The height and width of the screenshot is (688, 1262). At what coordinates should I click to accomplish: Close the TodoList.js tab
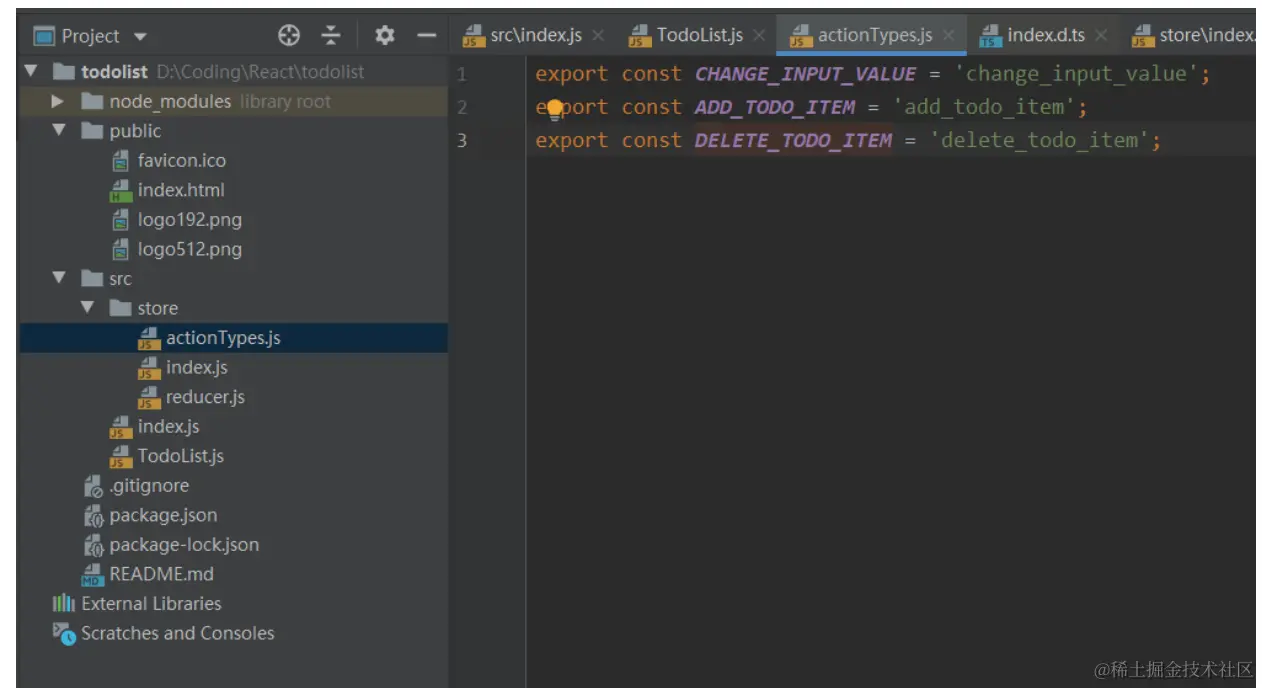click(759, 36)
